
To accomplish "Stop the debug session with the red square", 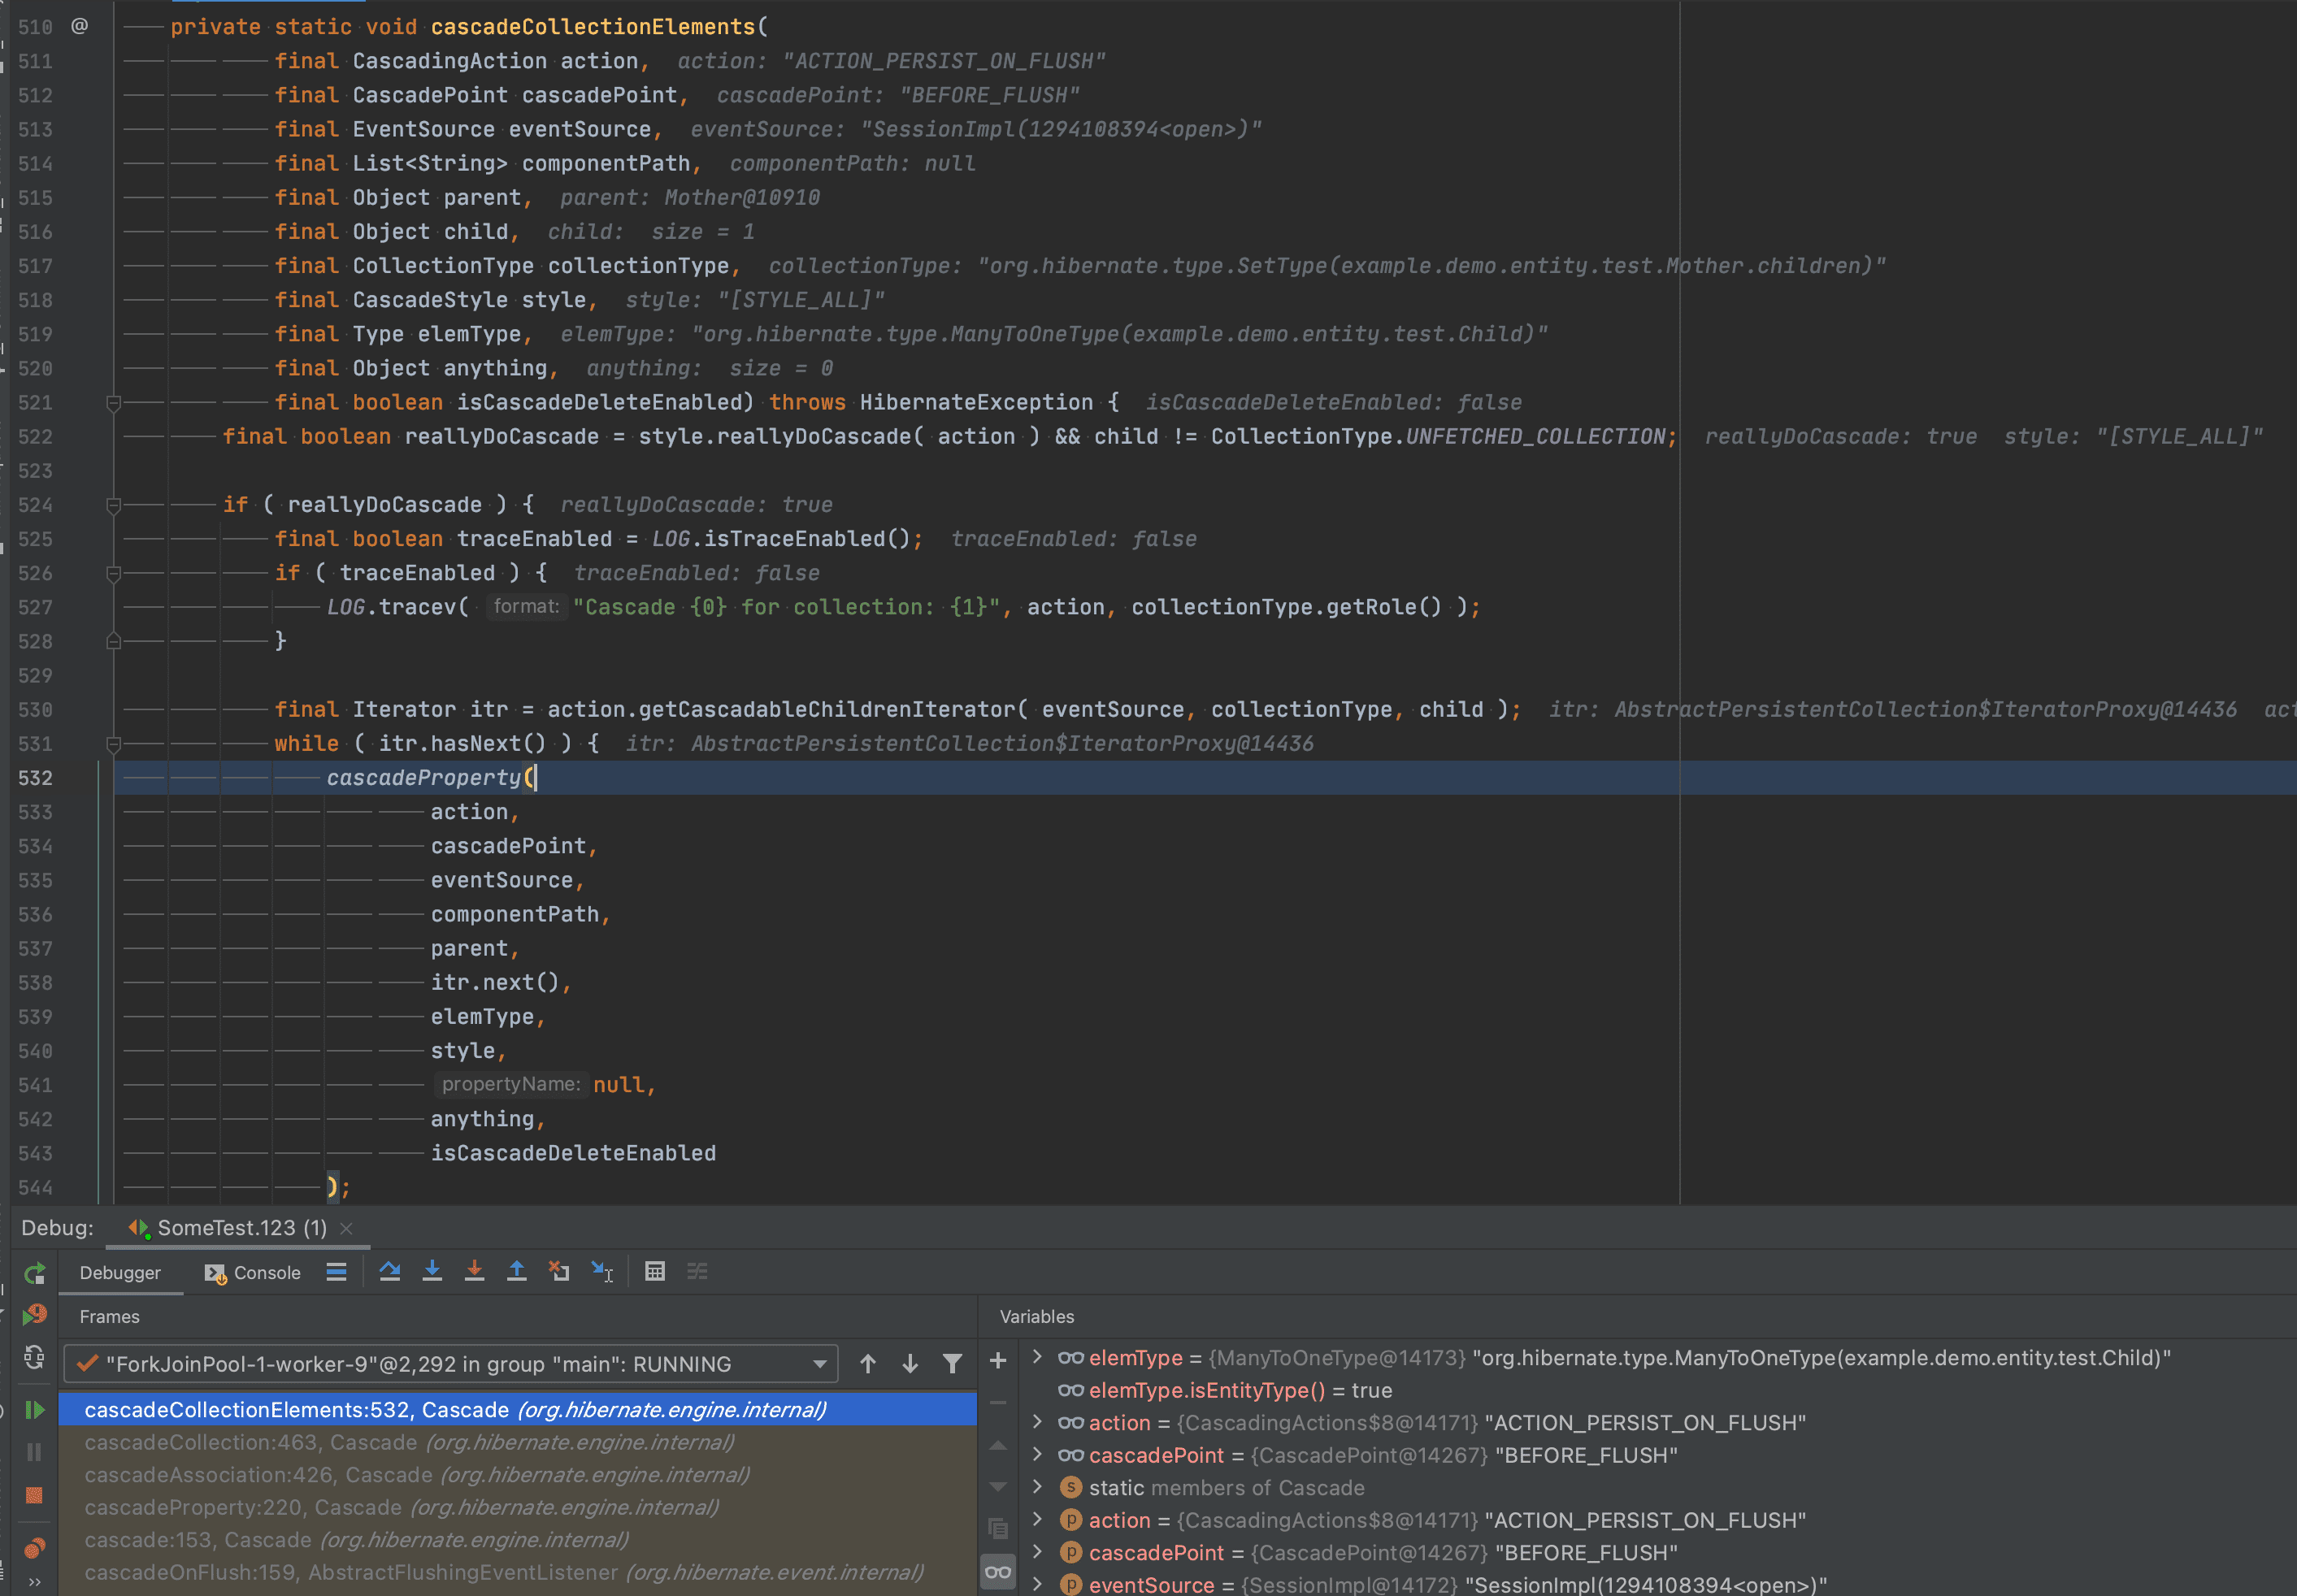I will pos(34,1495).
